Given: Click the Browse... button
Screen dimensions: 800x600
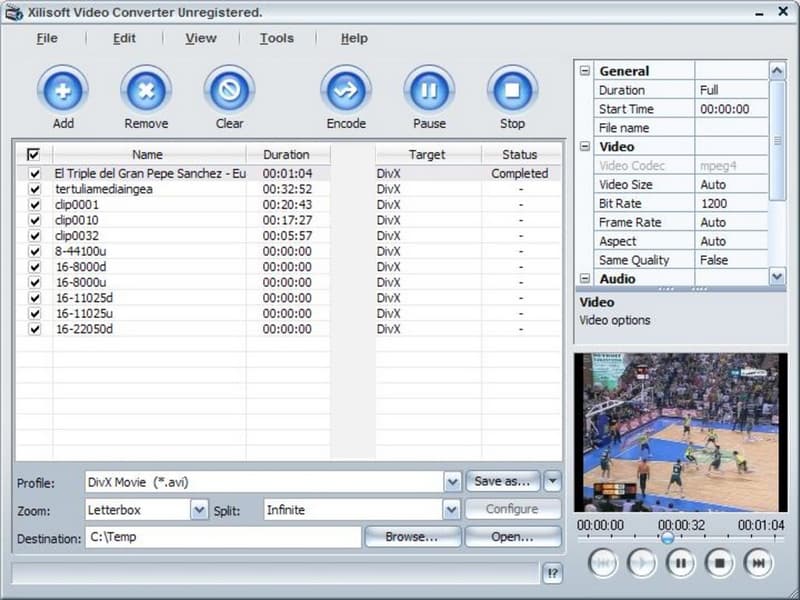Looking at the screenshot, I should (x=412, y=537).
